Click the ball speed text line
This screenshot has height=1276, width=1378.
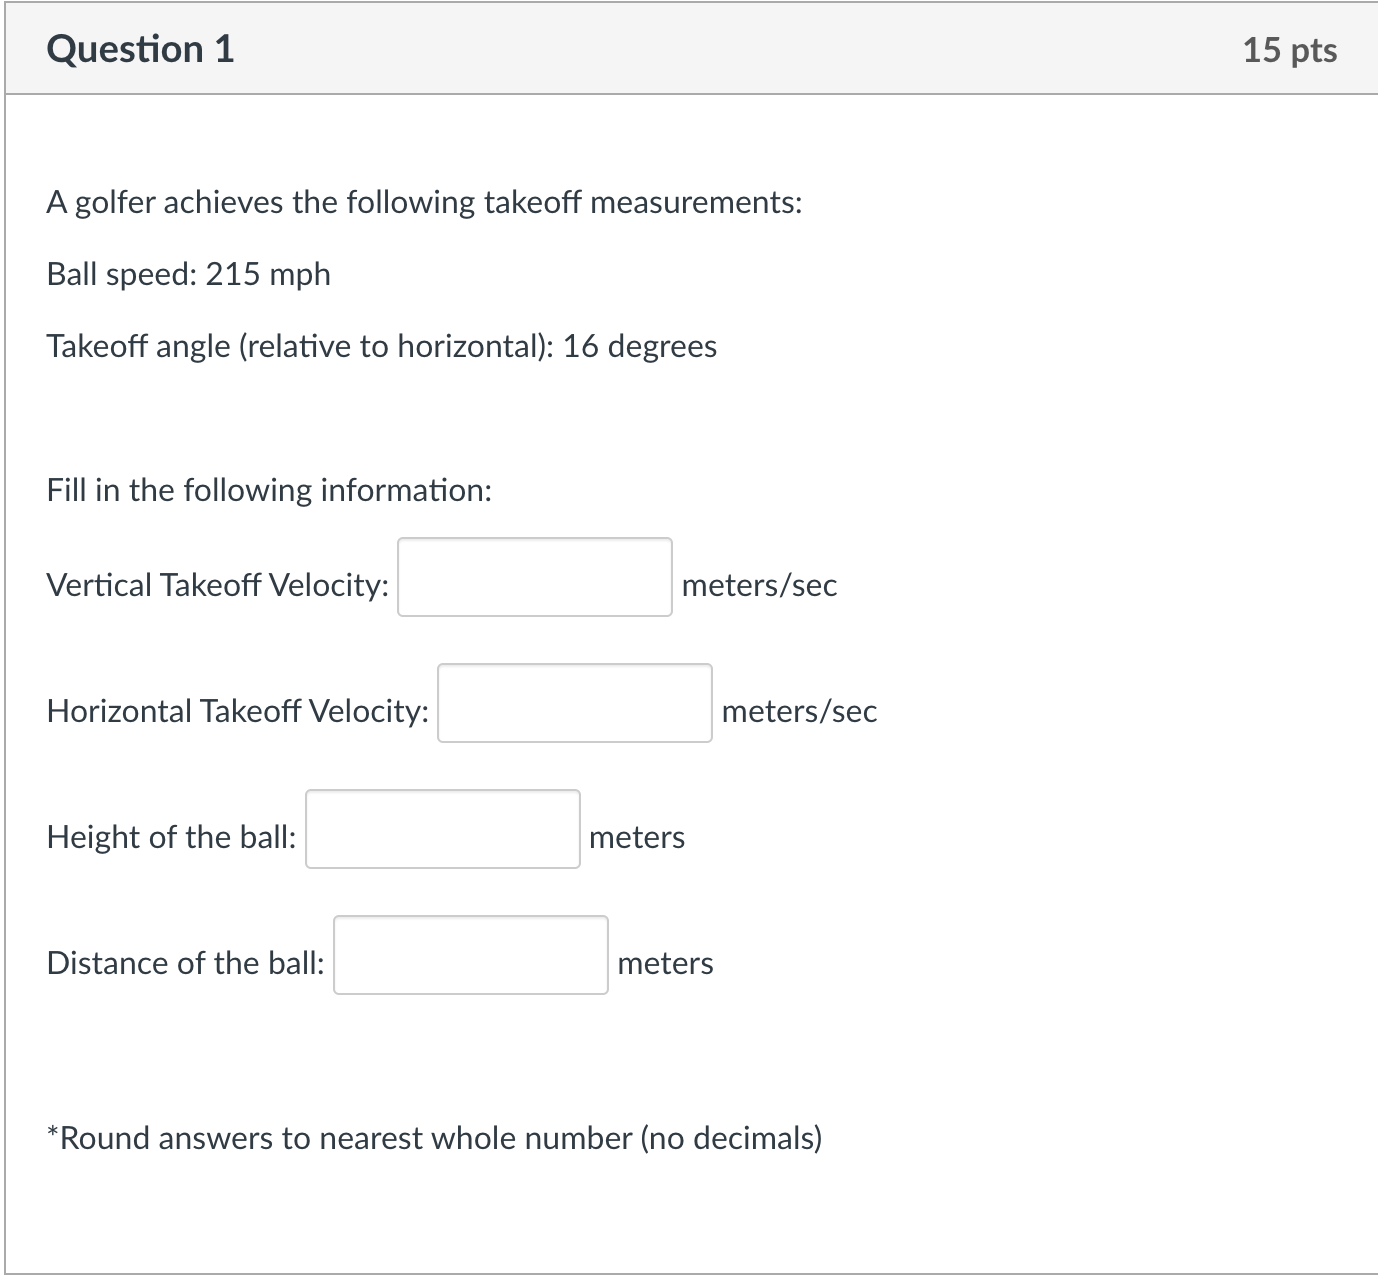click(x=187, y=274)
